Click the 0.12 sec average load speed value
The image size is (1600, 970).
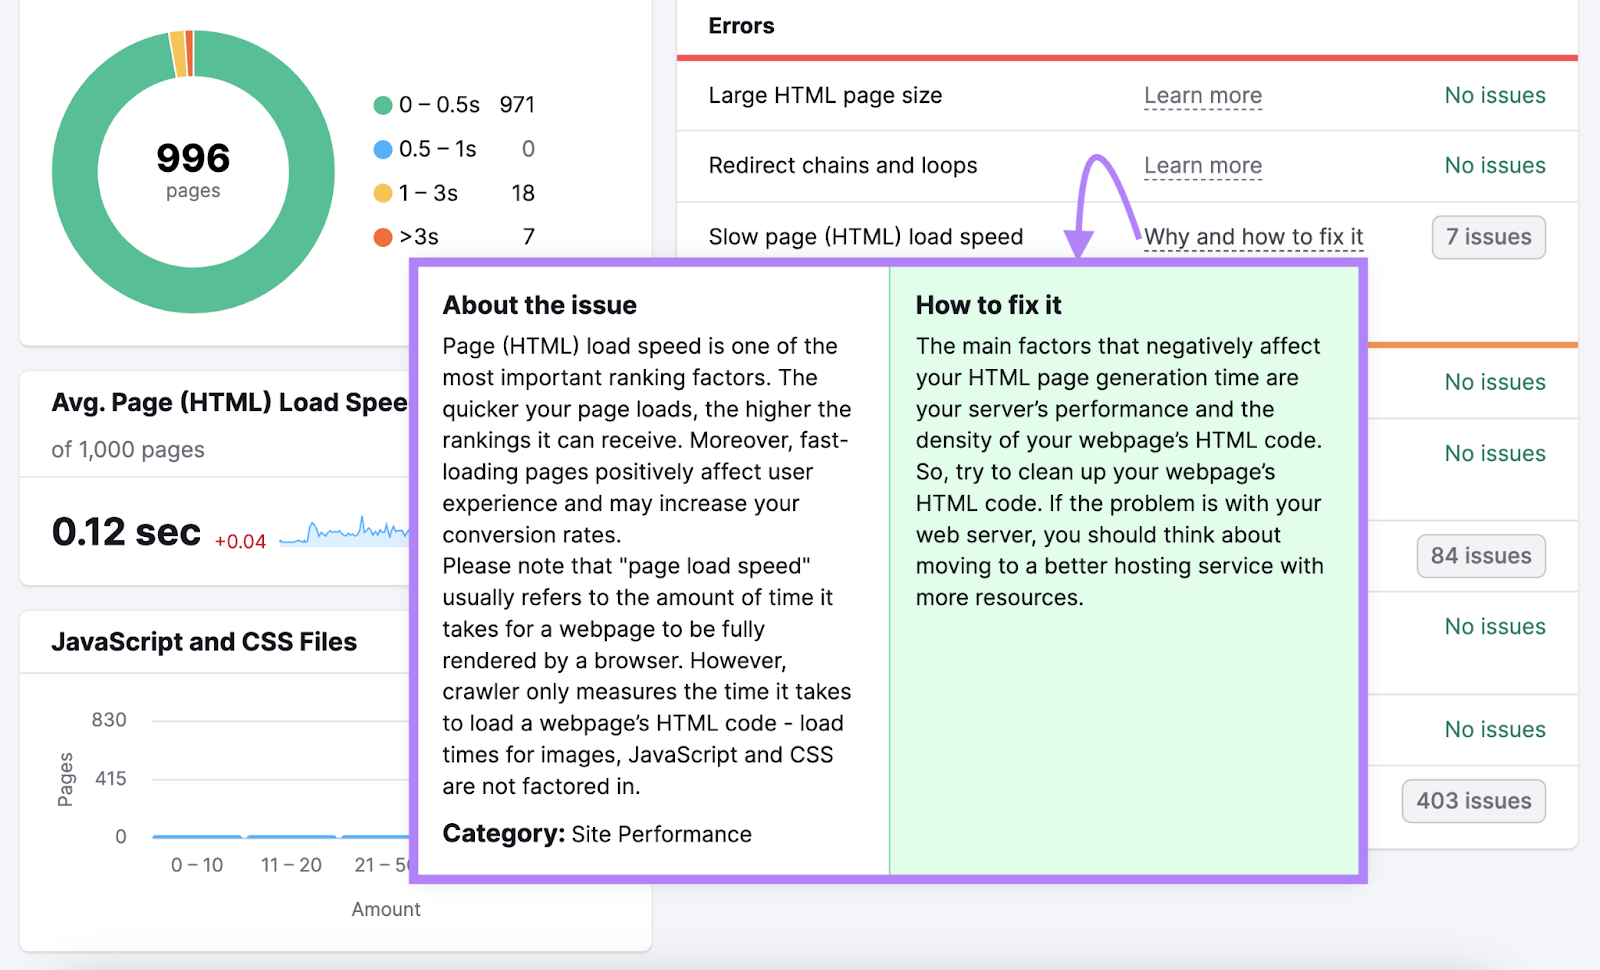[126, 532]
